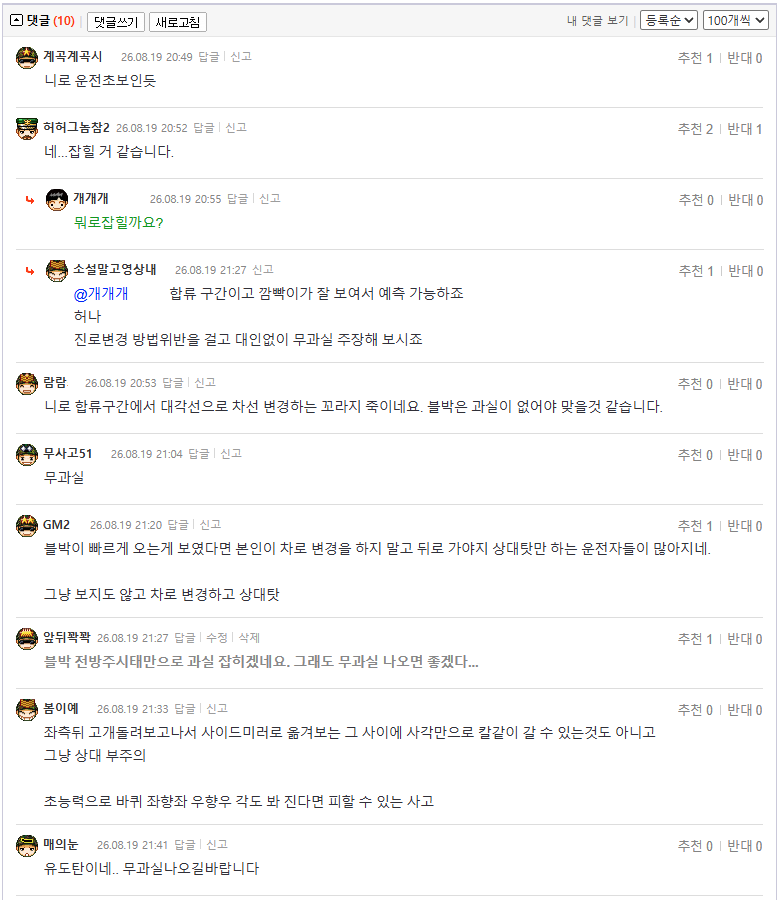This screenshot has height=900, width=780.
Task: Open 내 댓글 보기 link
Action: pos(597,21)
